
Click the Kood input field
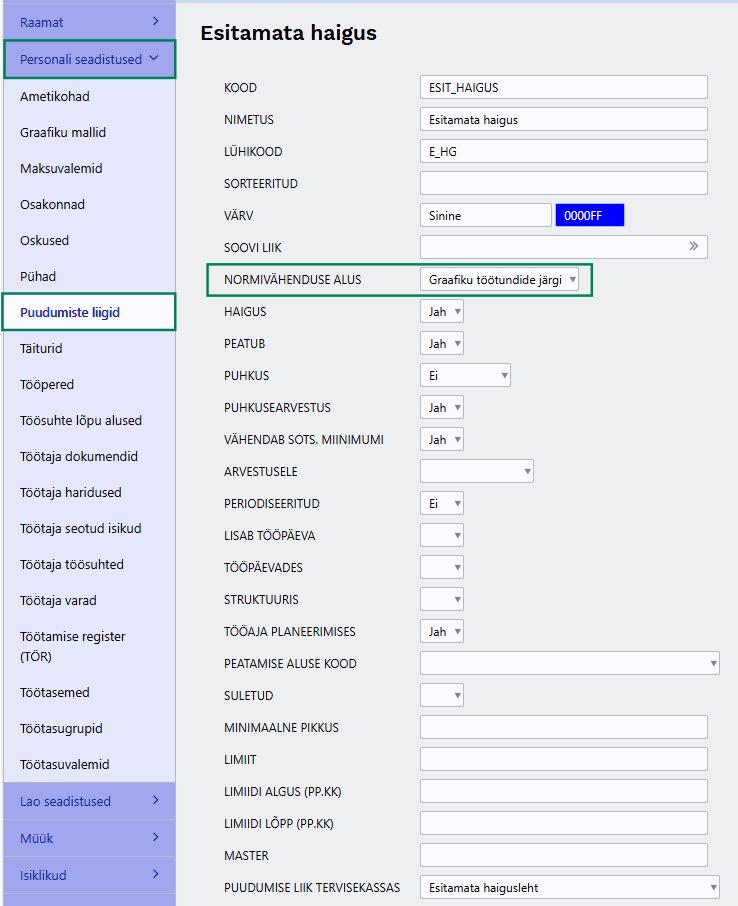click(x=563, y=87)
